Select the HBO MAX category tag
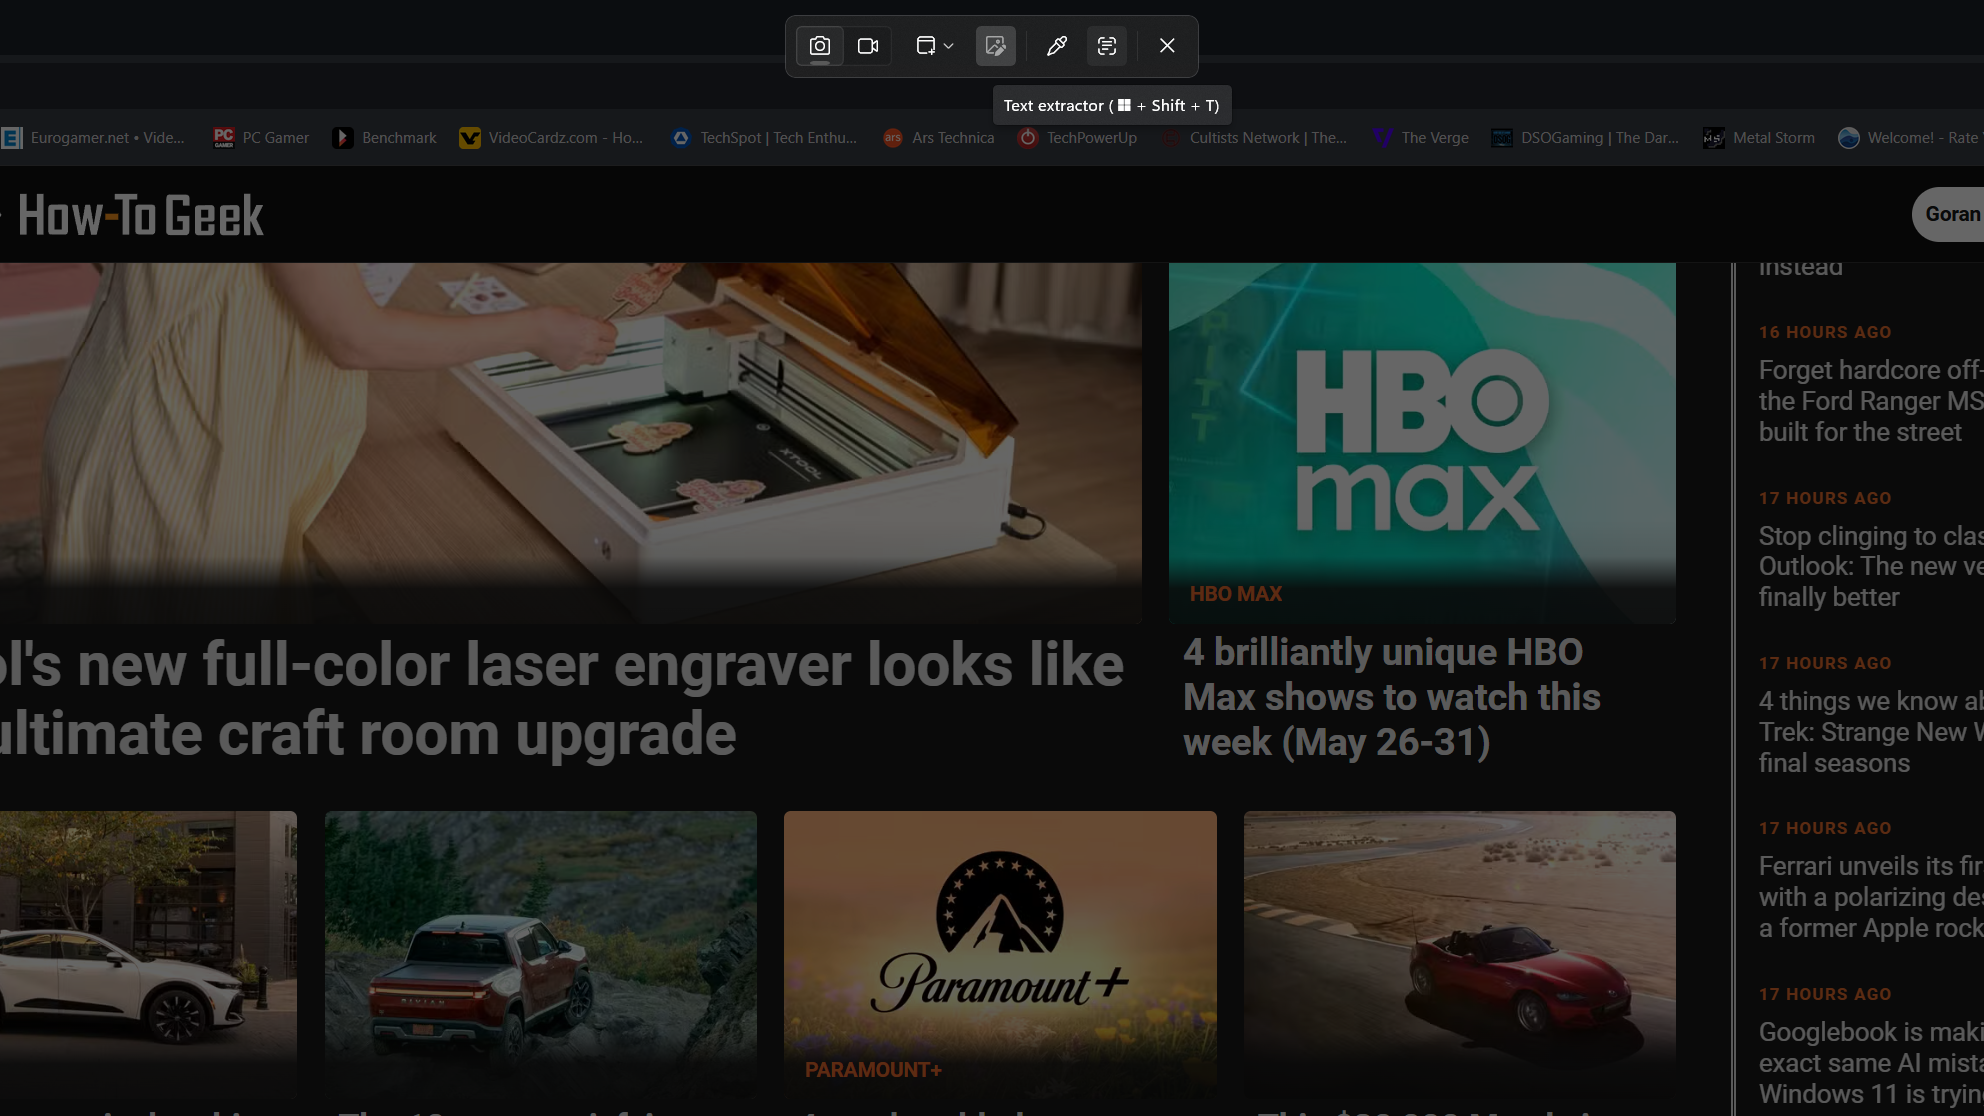 (x=1236, y=594)
